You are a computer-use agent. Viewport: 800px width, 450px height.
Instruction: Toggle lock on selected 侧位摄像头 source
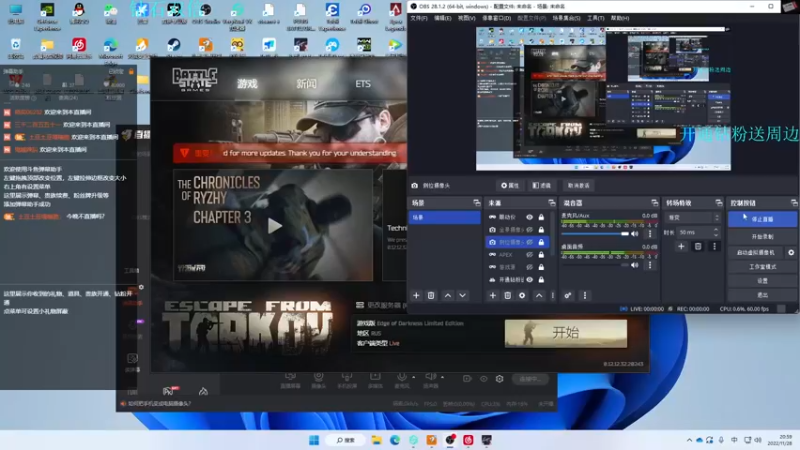pyautogui.click(x=541, y=242)
